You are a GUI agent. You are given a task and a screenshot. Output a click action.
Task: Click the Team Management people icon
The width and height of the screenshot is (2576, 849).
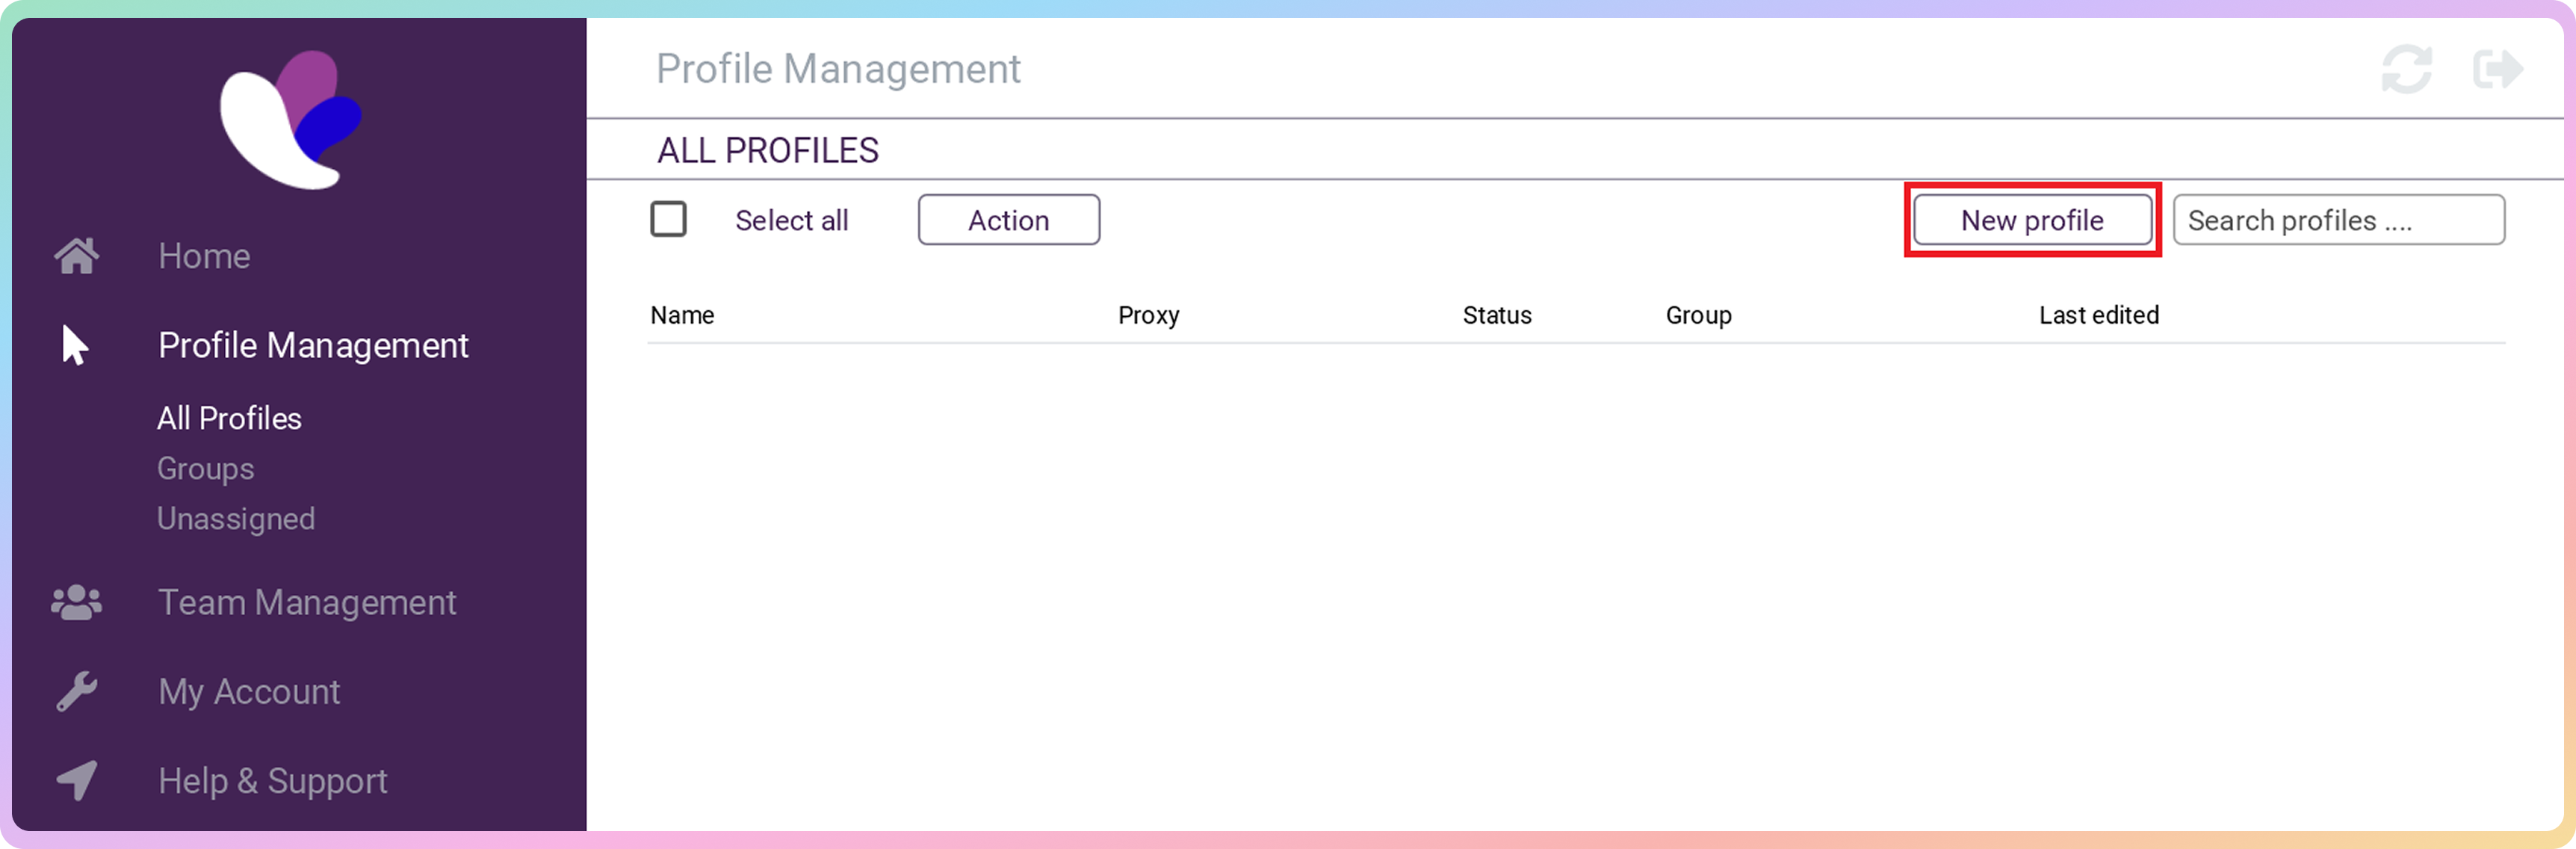tap(77, 602)
